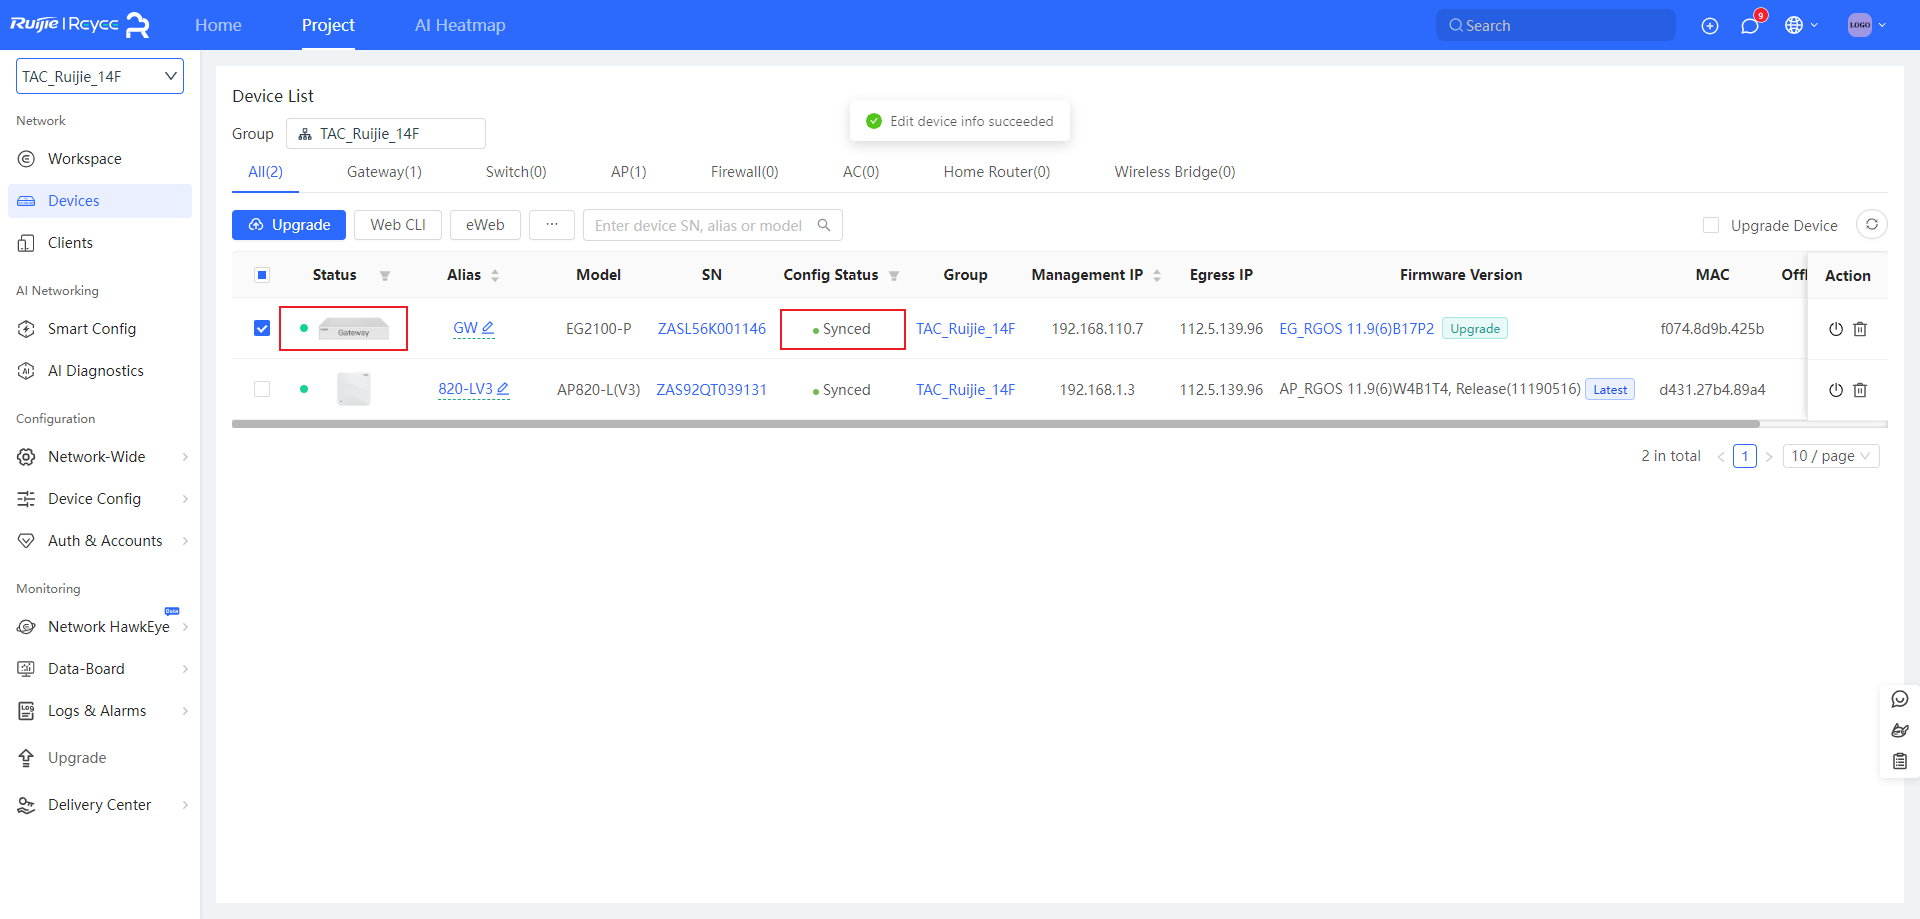Uncheck the GW device row checkbox
Viewport: 1920px width, 919px height.
[262, 328]
